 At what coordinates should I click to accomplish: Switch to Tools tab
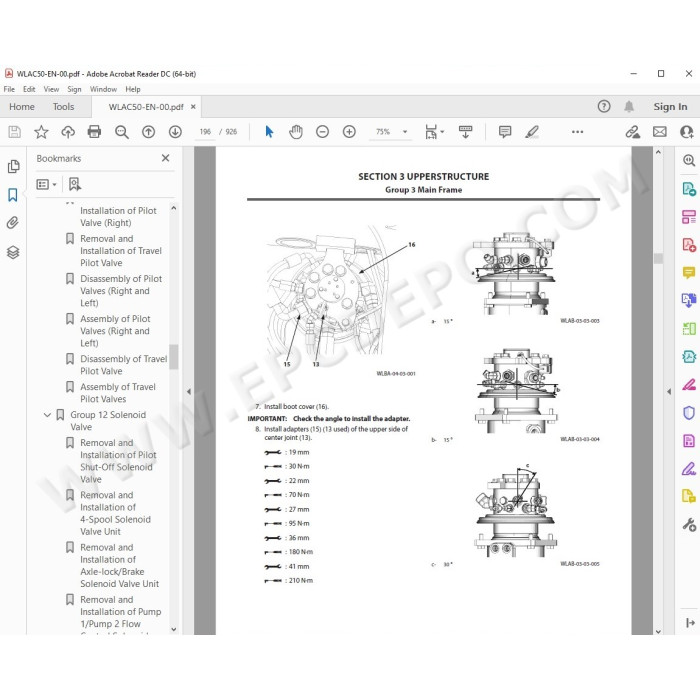[63, 107]
